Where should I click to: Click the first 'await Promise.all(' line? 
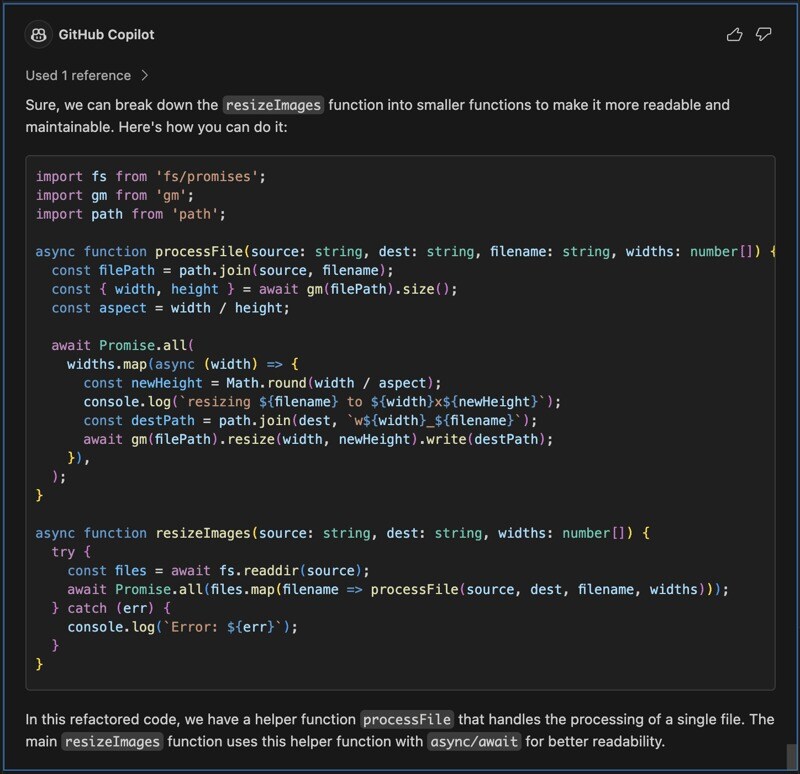click(x=122, y=345)
